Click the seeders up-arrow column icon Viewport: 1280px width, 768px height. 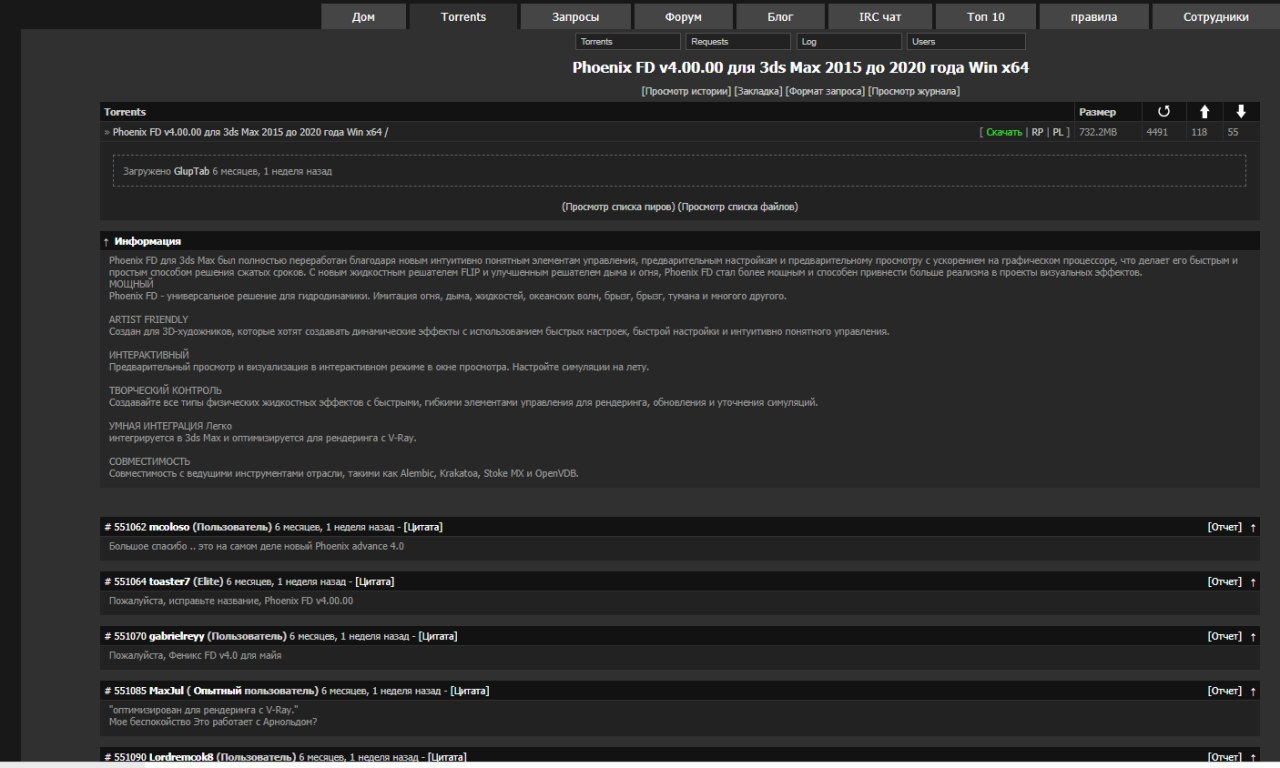(1204, 112)
